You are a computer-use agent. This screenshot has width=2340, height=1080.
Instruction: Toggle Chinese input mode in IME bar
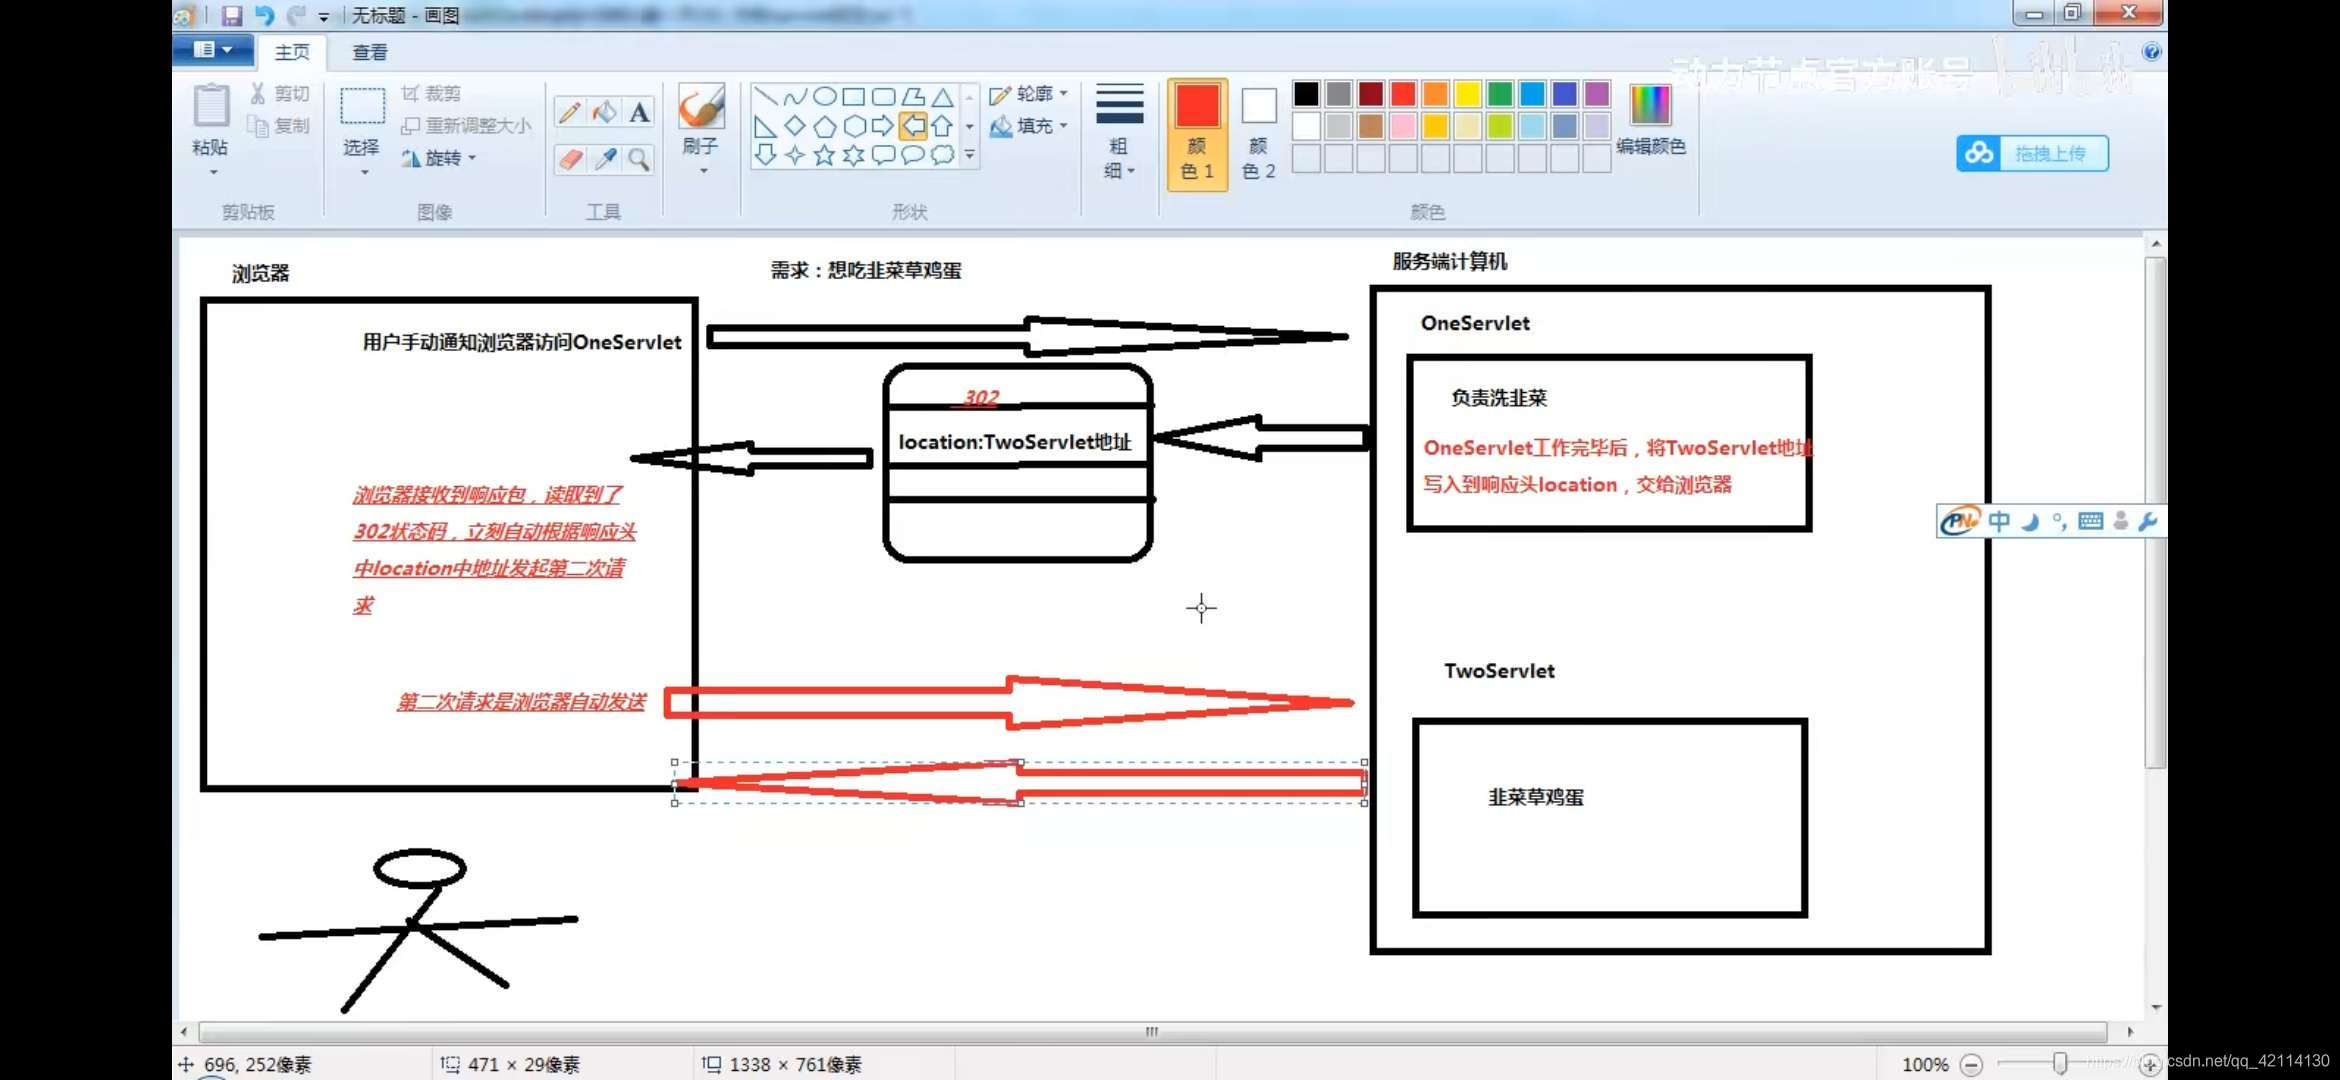pyautogui.click(x=1999, y=521)
